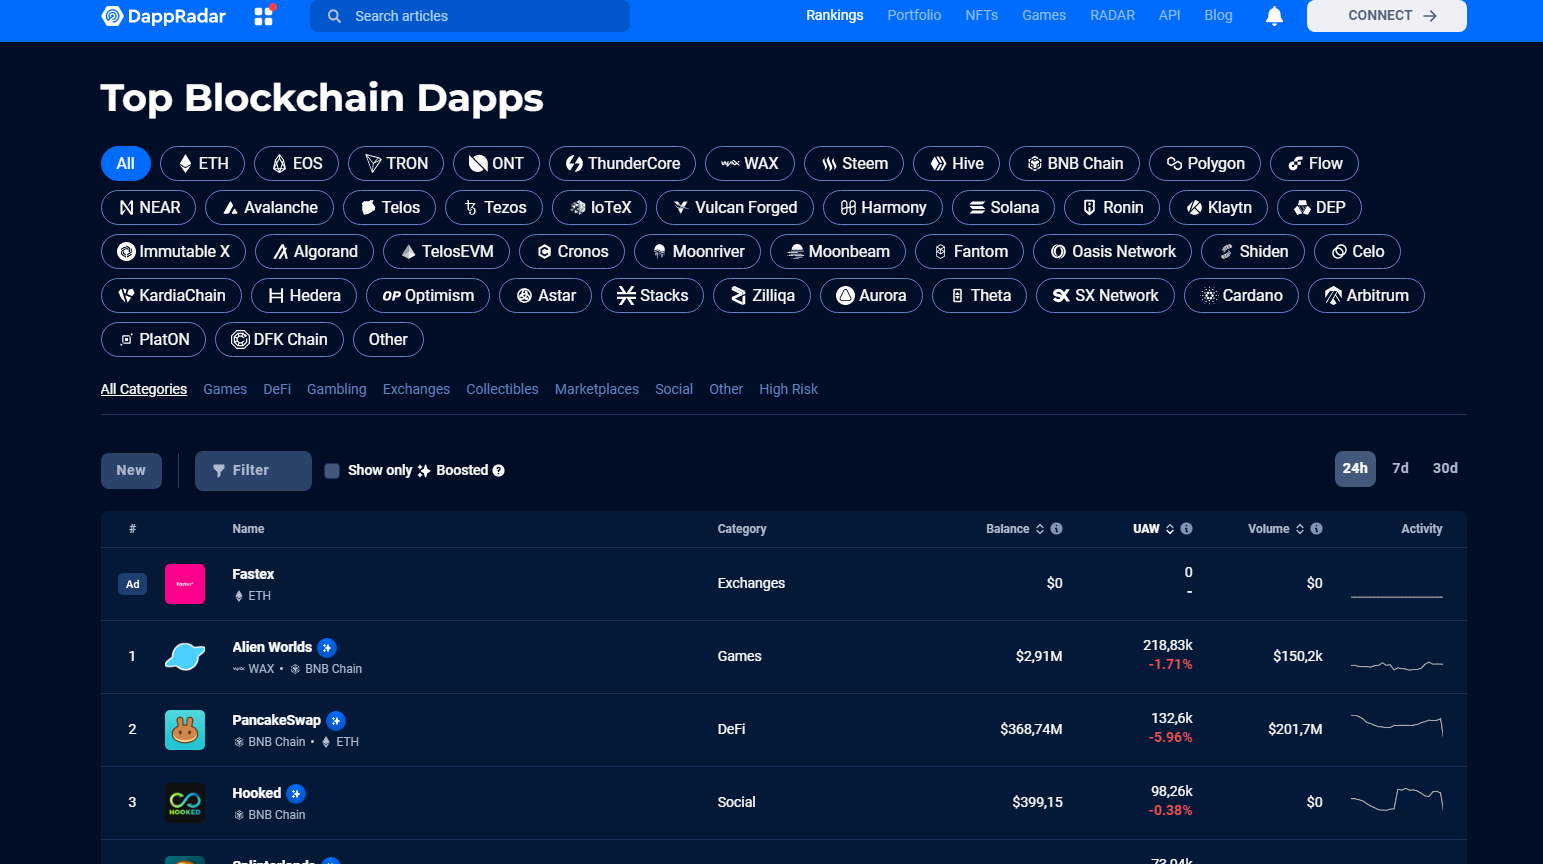Open the apps grid icon beside the DappRadar logo

(263, 16)
